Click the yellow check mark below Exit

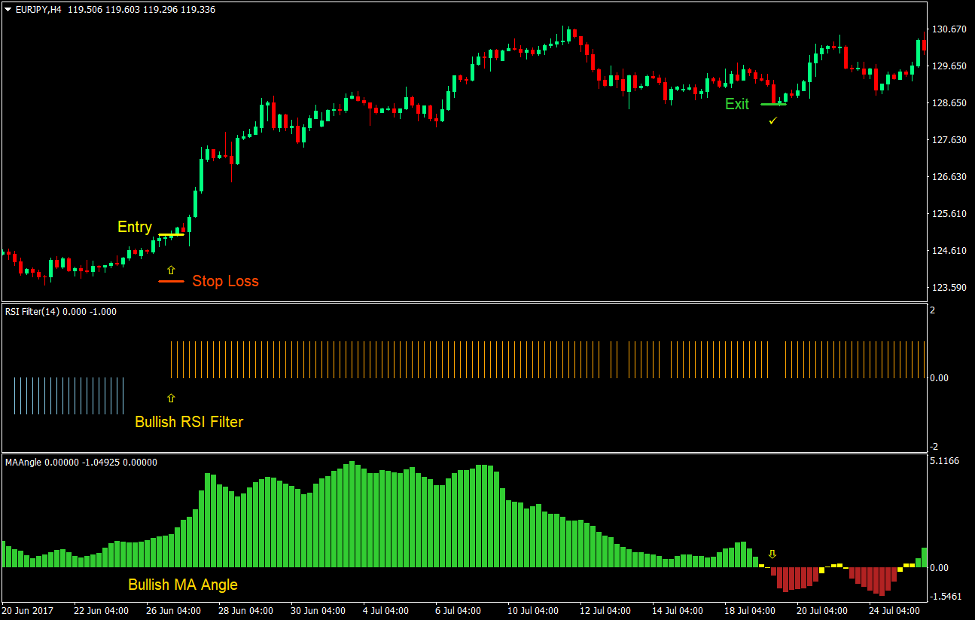pos(772,121)
